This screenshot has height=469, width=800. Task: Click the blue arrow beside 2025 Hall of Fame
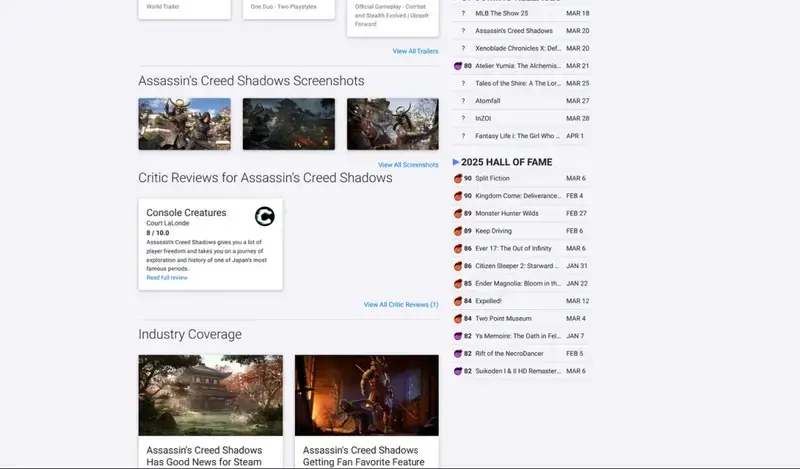pyautogui.click(x=456, y=161)
